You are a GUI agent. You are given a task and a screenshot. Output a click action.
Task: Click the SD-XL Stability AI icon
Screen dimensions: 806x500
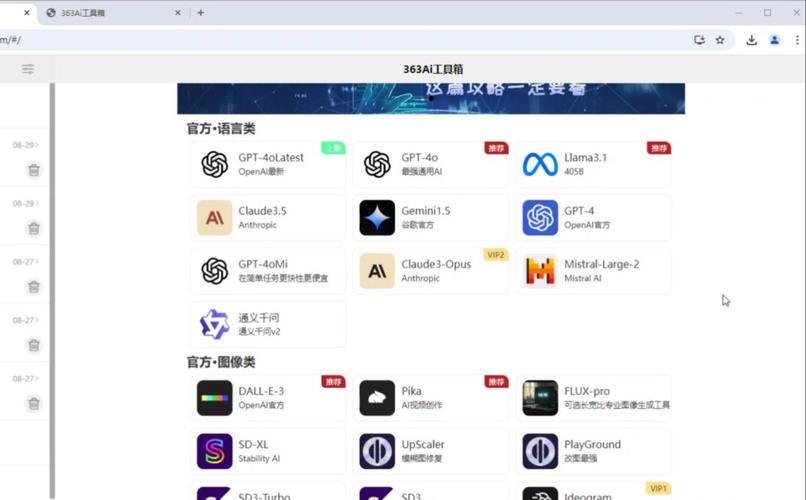pyautogui.click(x=214, y=451)
